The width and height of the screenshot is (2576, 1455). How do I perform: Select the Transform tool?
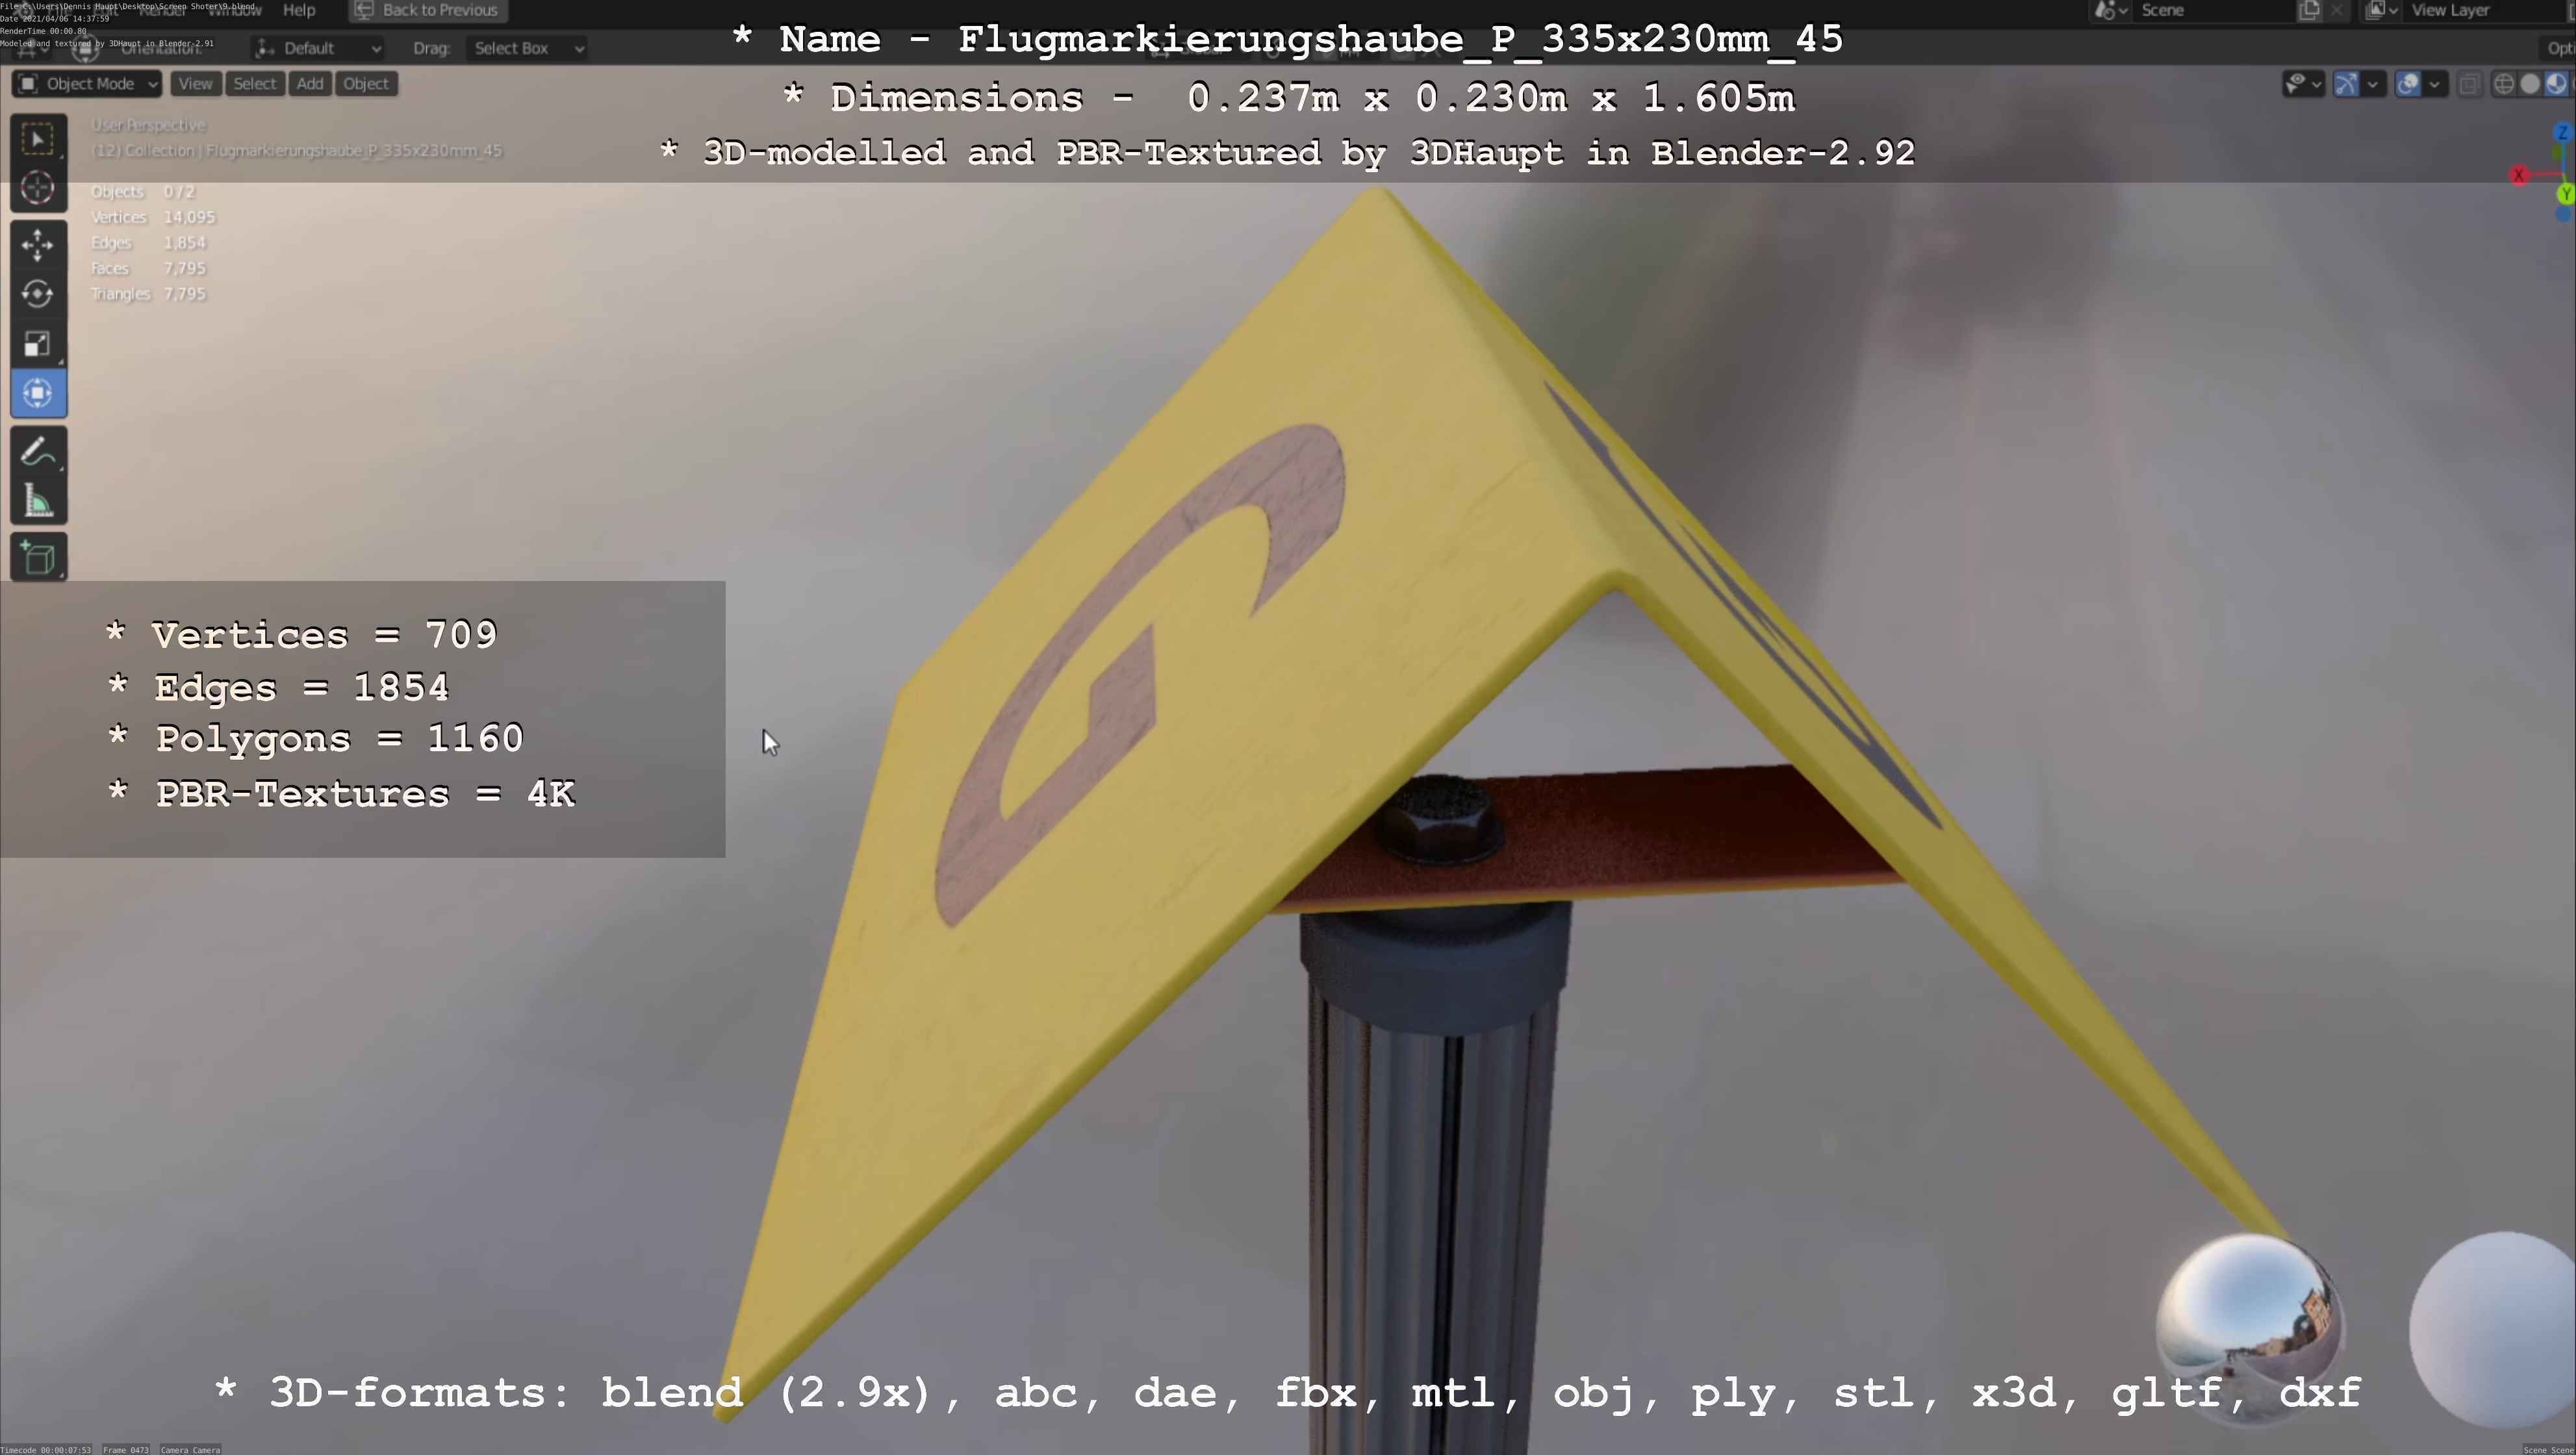click(x=38, y=393)
